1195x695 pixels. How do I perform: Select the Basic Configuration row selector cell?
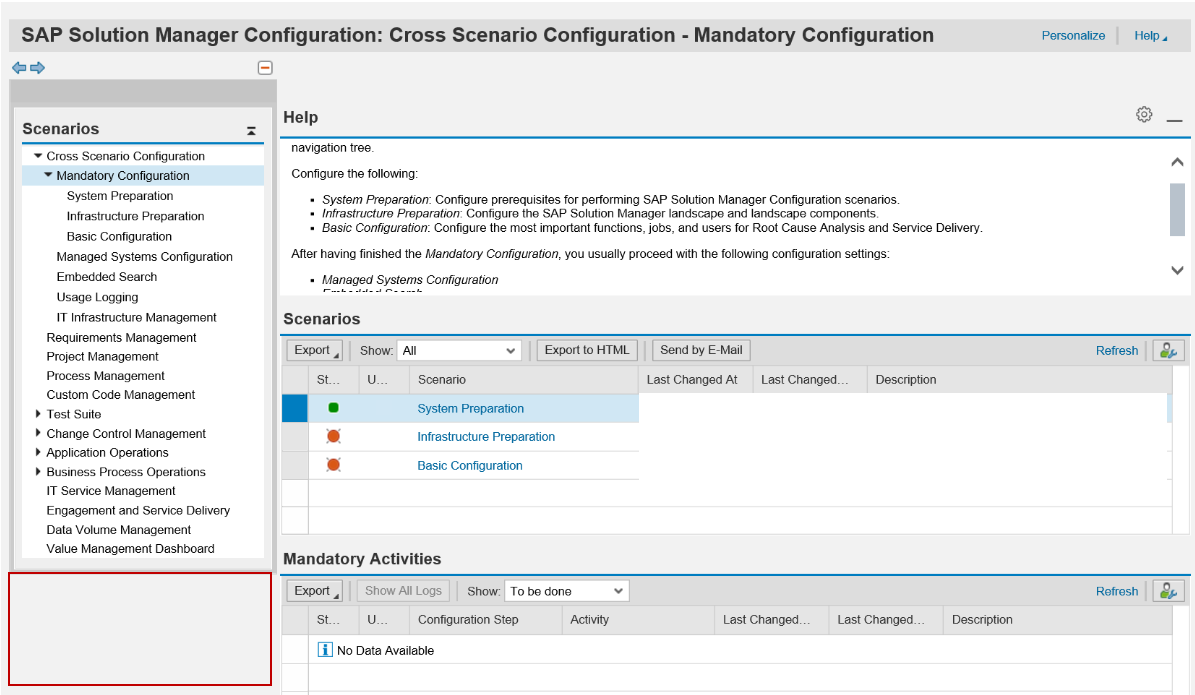click(x=294, y=466)
